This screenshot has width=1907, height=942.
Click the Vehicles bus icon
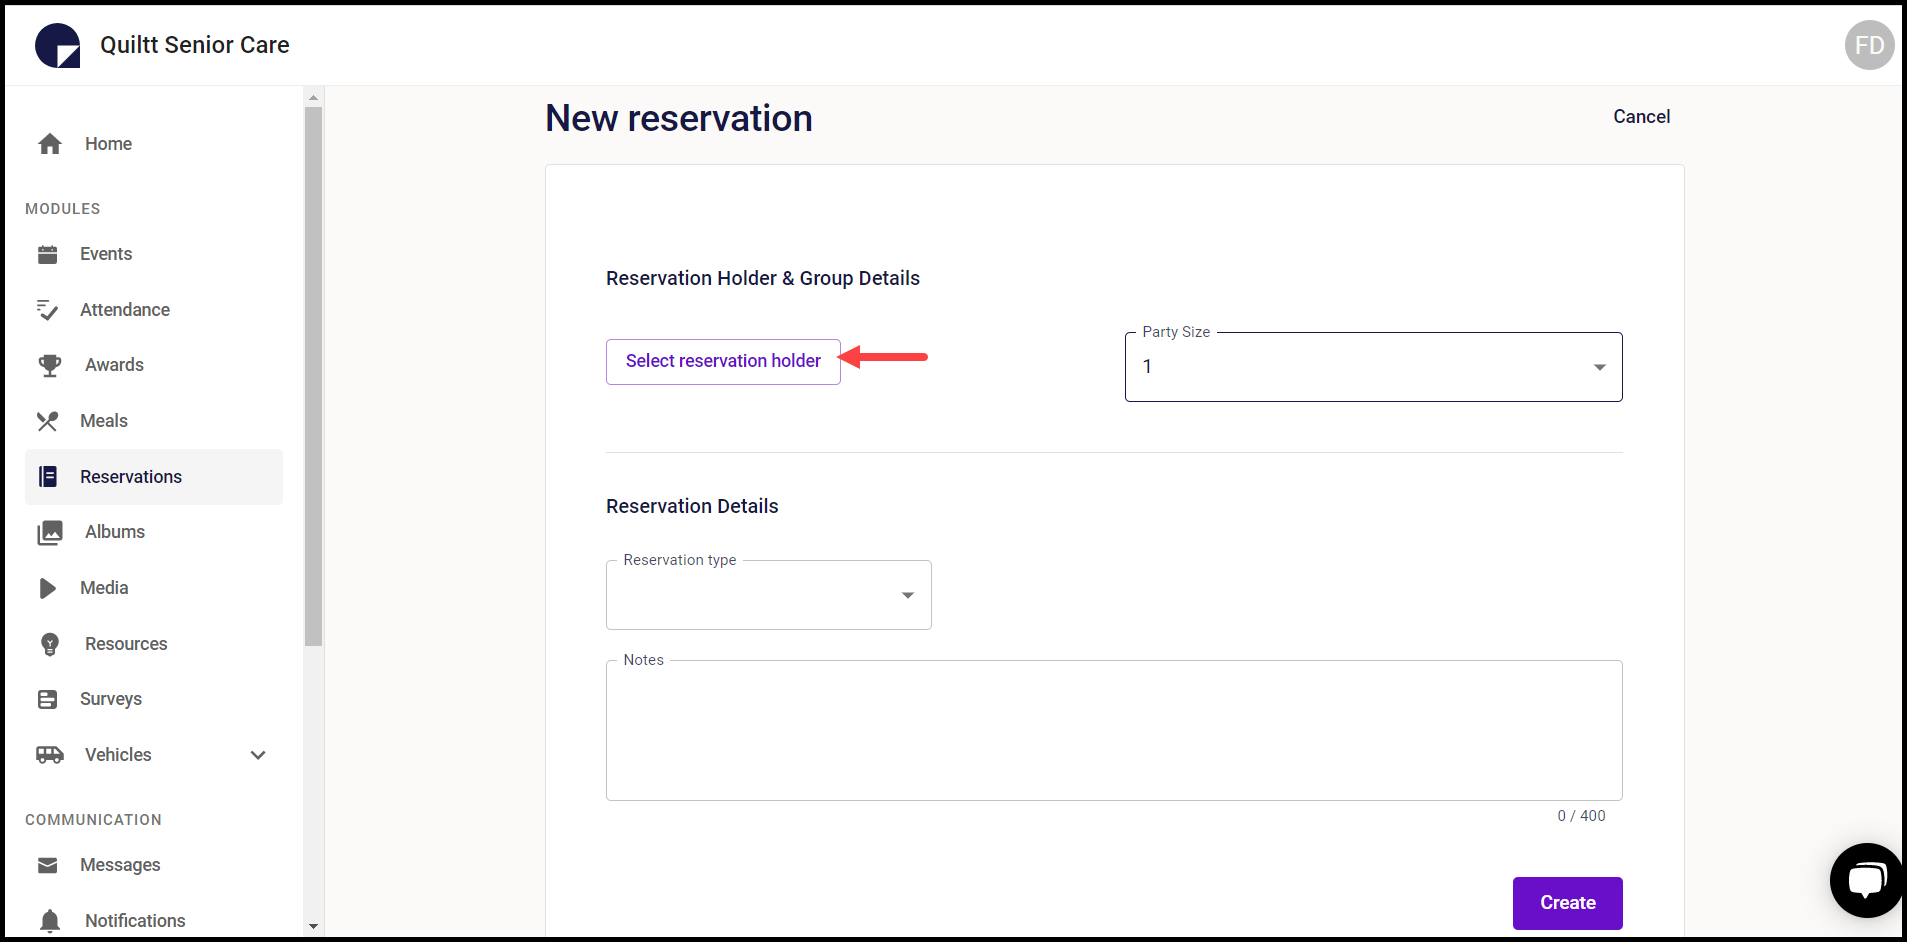point(50,755)
